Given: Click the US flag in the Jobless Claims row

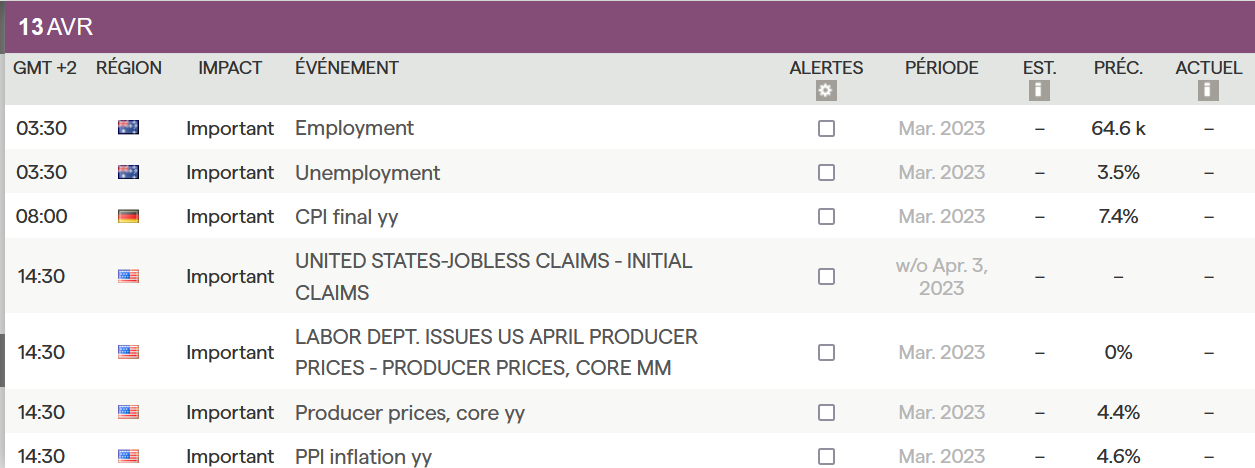Looking at the screenshot, I should coord(128,276).
